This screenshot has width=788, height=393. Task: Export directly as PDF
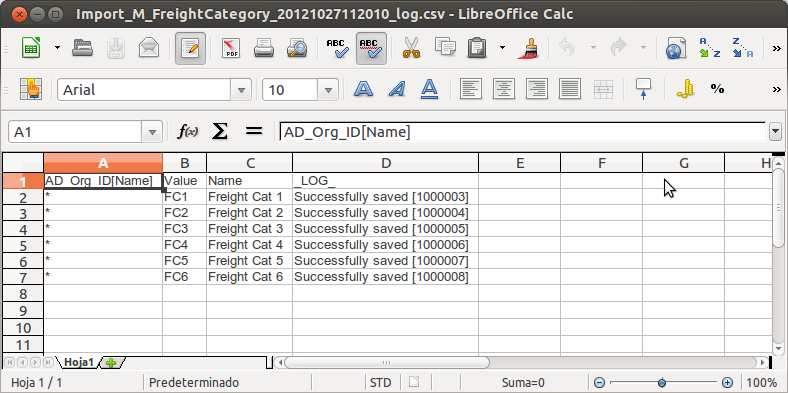[x=231, y=48]
